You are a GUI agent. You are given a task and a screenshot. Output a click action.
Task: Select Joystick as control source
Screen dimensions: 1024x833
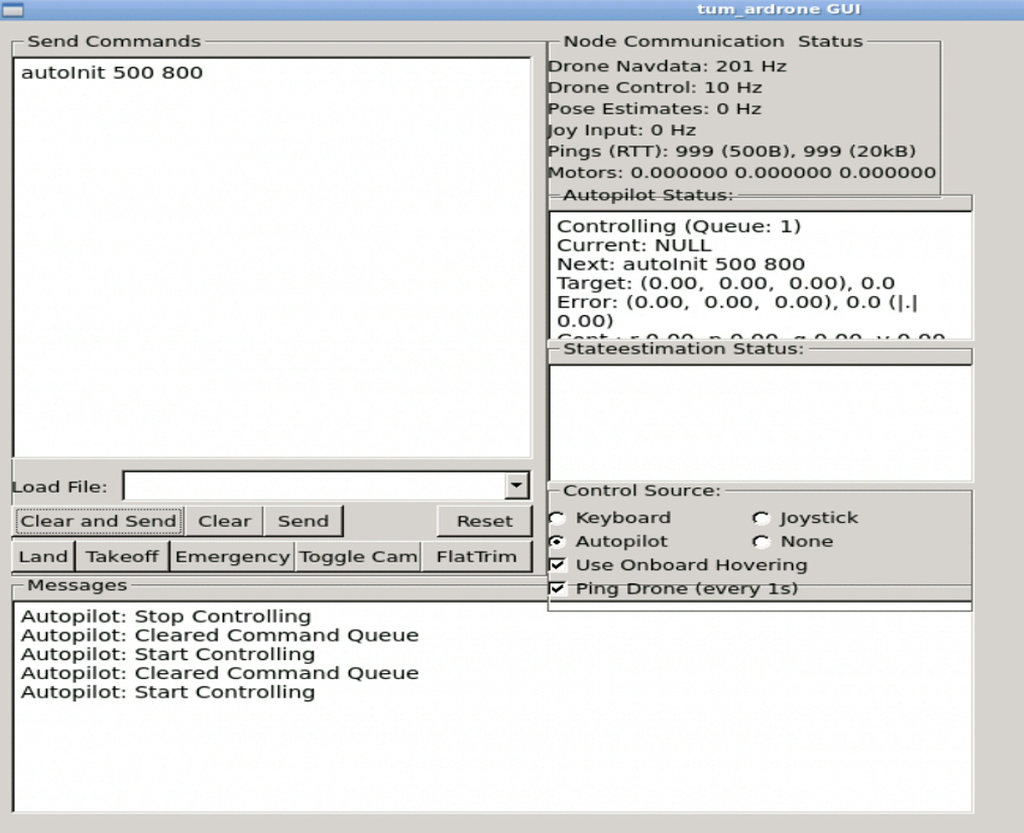(762, 517)
